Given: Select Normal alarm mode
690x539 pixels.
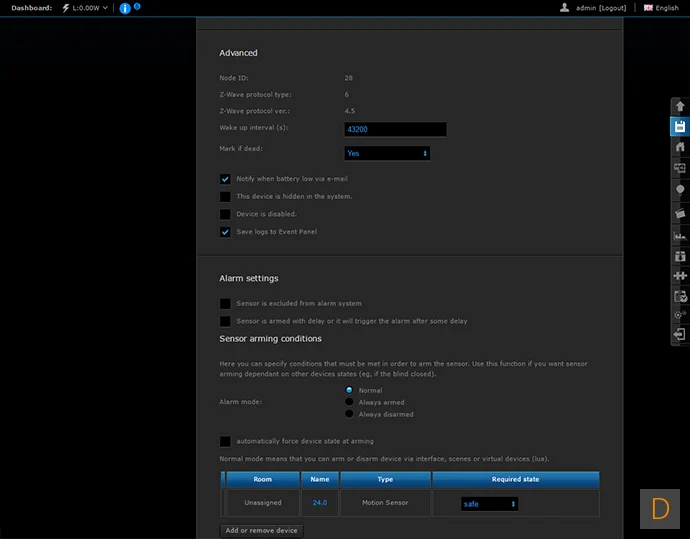Looking at the screenshot, I should 349,390.
